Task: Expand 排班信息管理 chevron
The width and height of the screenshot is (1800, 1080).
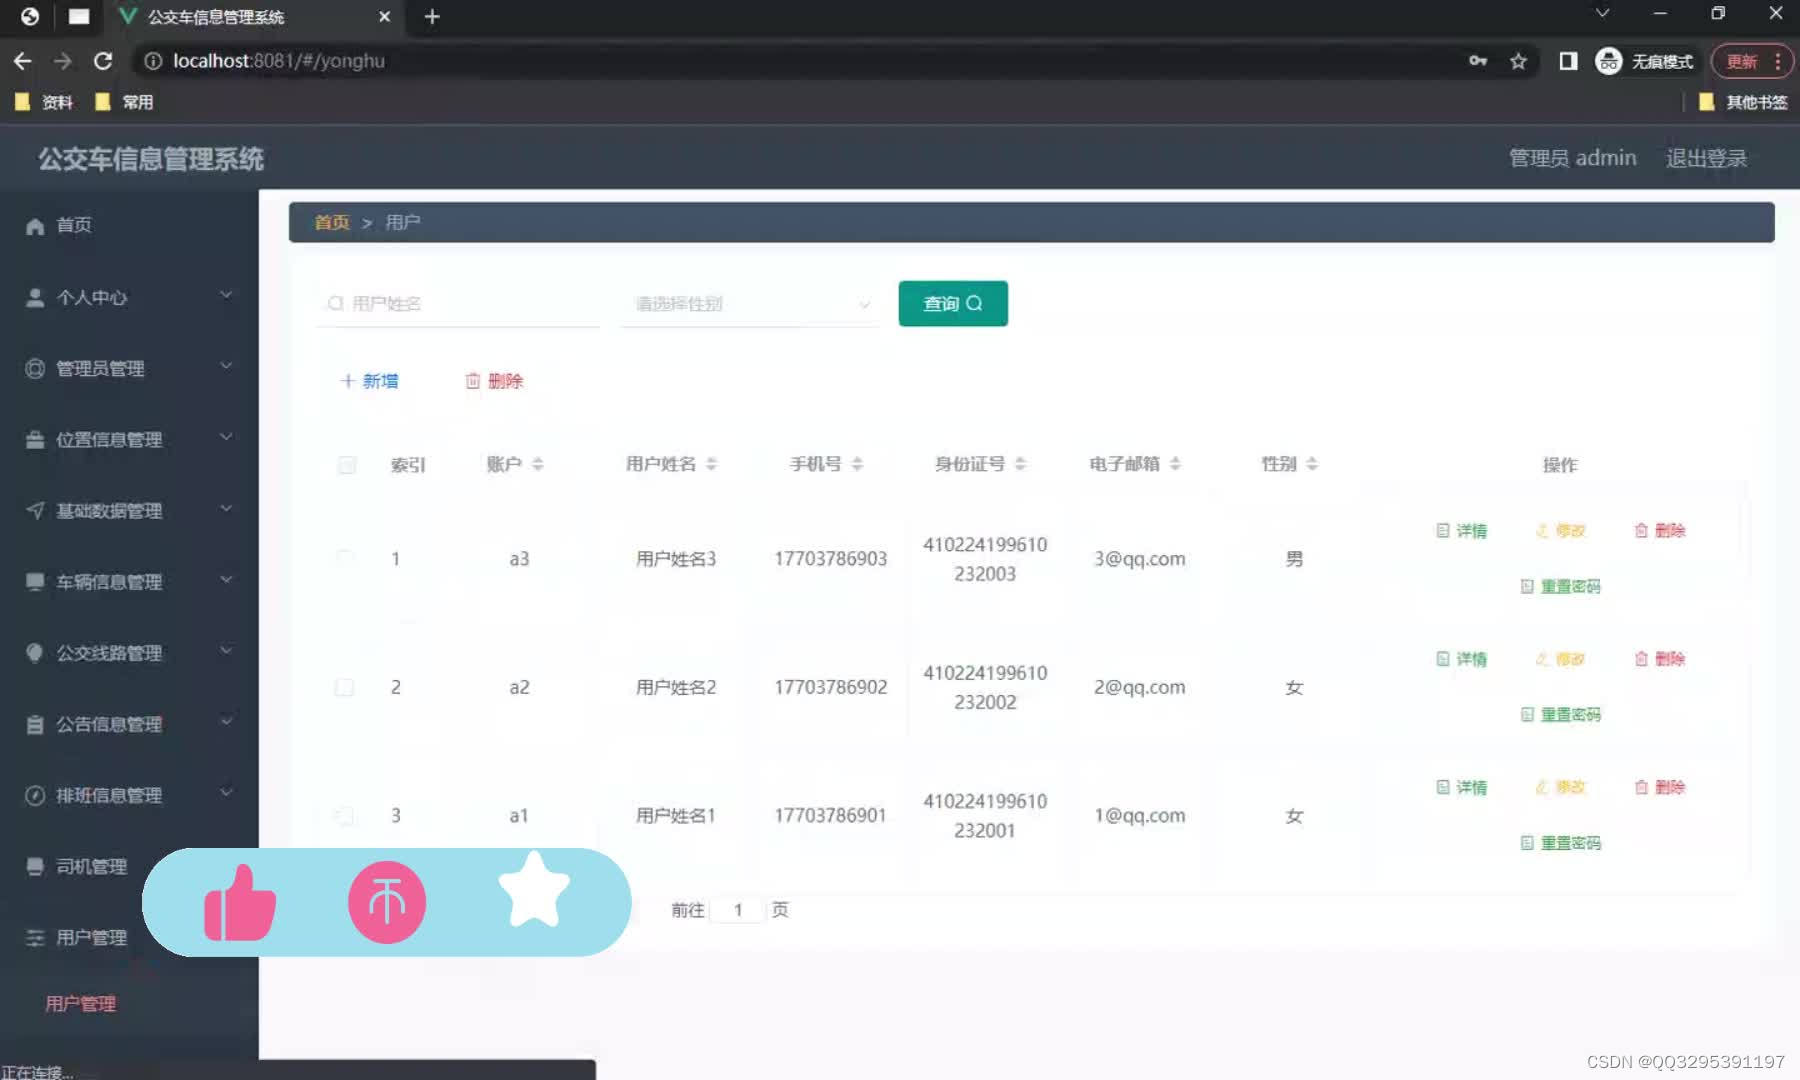Action: pyautogui.click(x=226, y=792)
